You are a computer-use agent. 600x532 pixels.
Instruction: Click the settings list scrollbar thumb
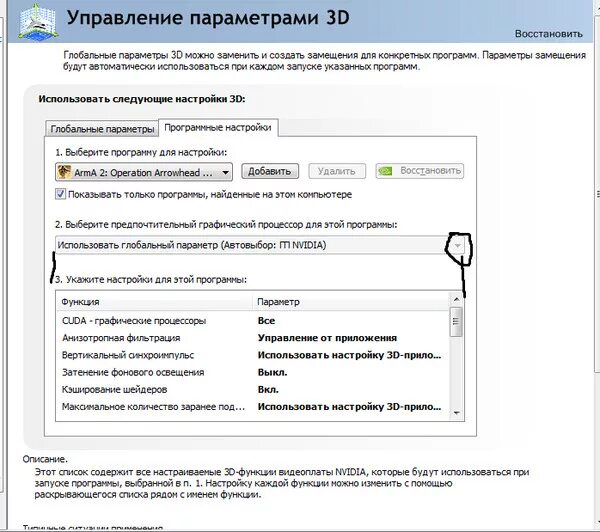tap(456, 321)
